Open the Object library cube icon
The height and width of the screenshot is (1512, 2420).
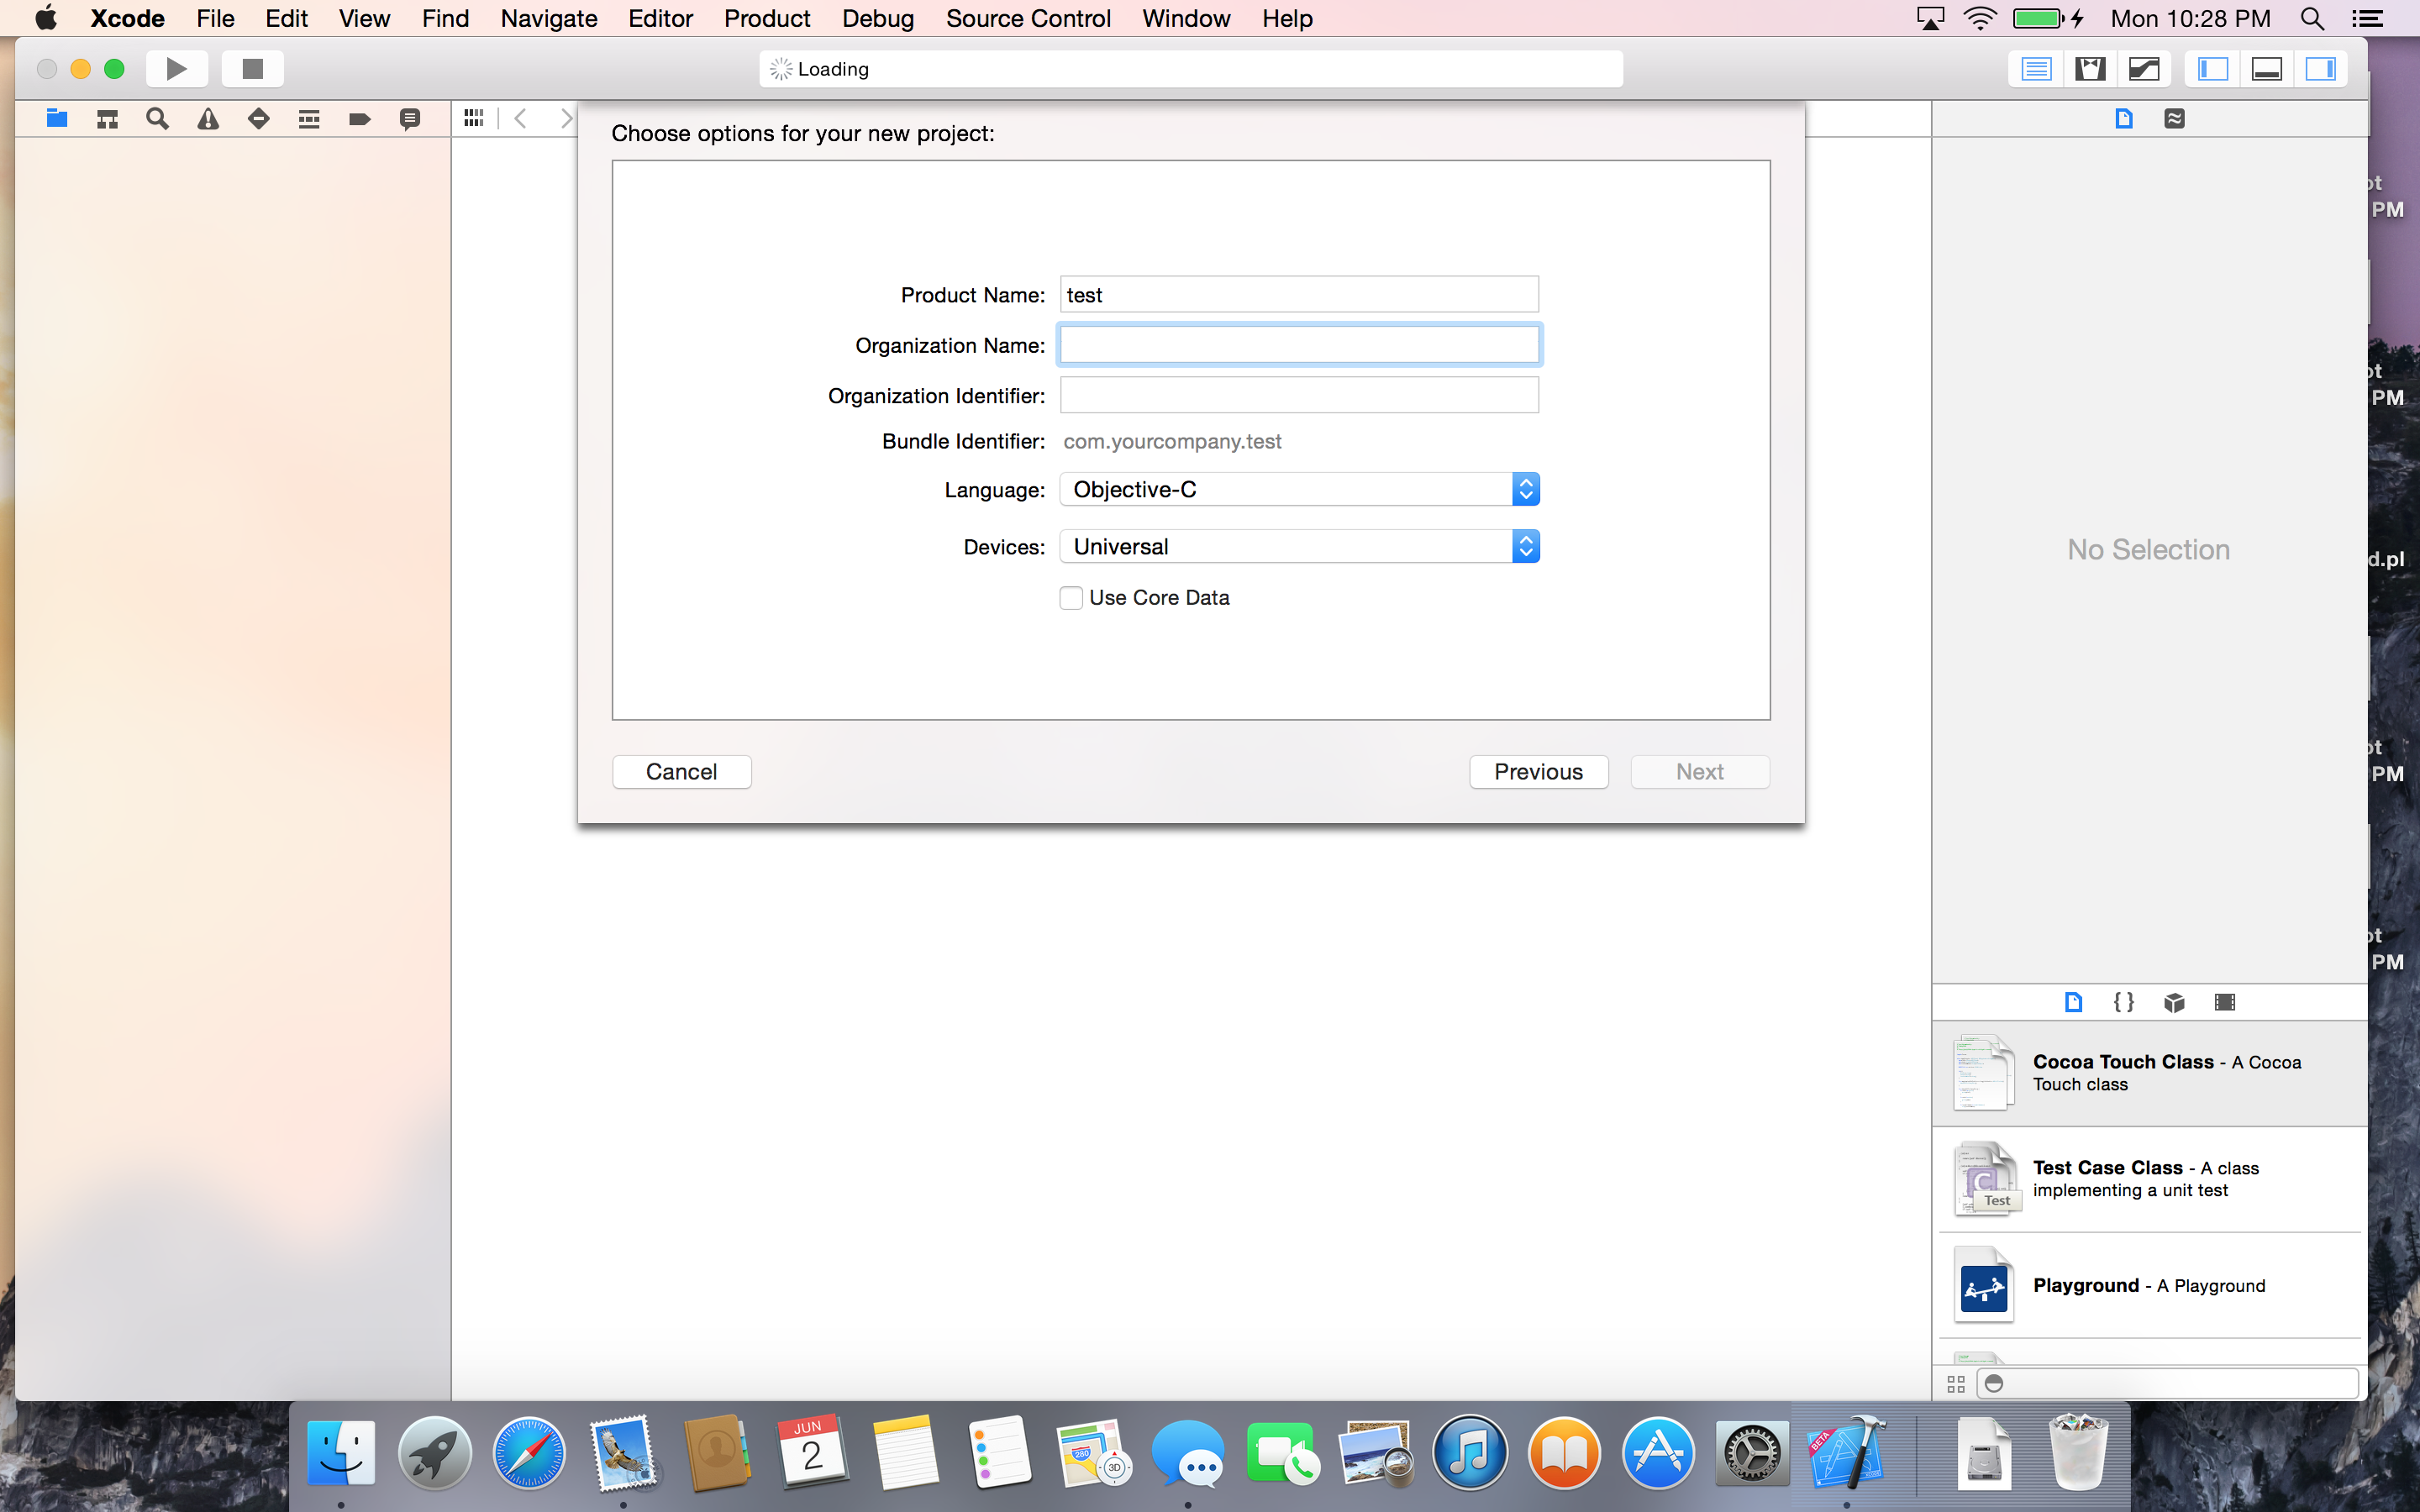click(2174, 1002)
